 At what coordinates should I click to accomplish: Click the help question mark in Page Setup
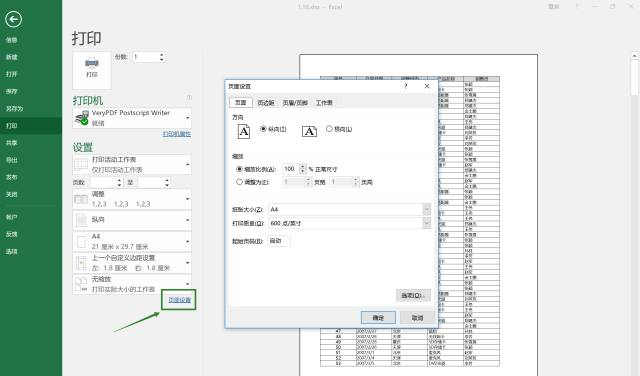(x=406, y=86)
